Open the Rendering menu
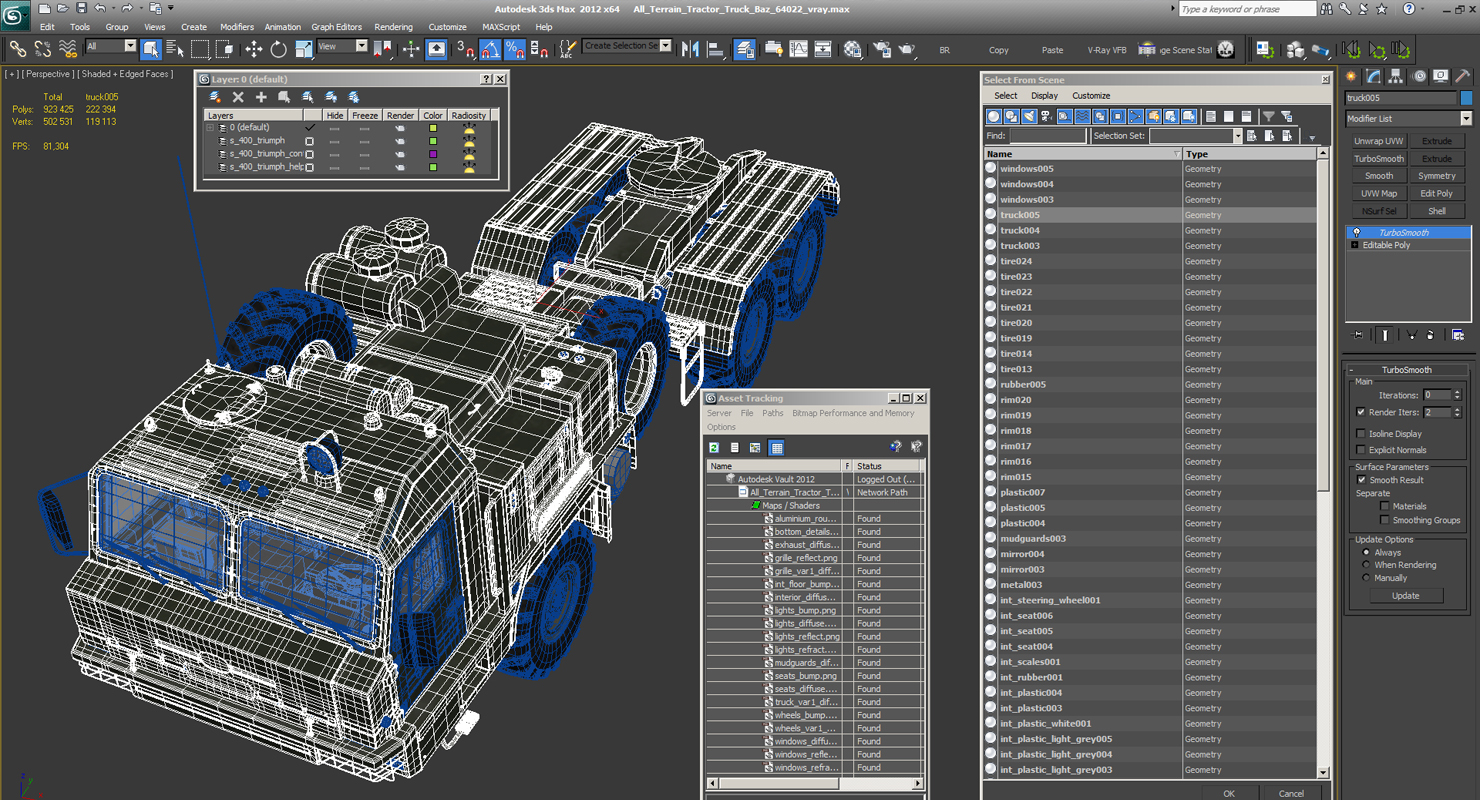The image size is (1480, 800). pyautogui.click(x=393, y=27)
